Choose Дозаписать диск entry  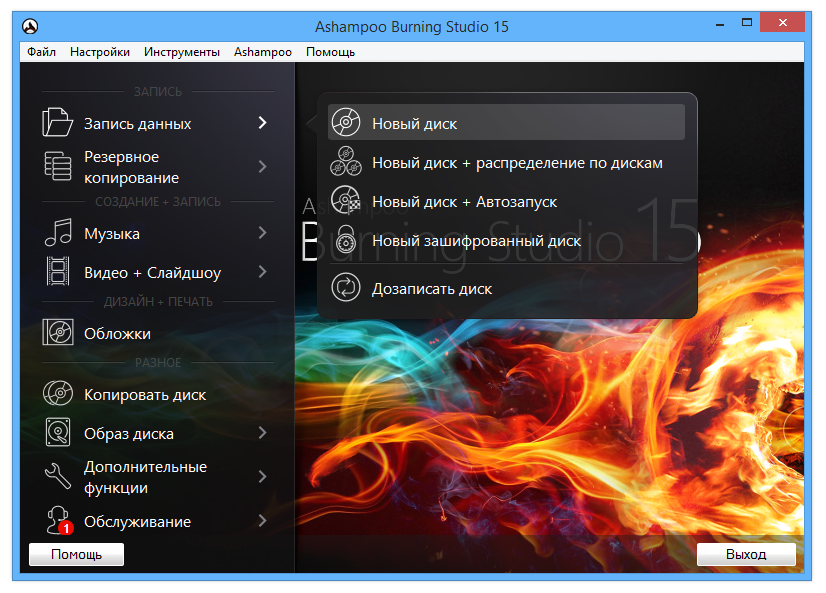coord(506,288)
